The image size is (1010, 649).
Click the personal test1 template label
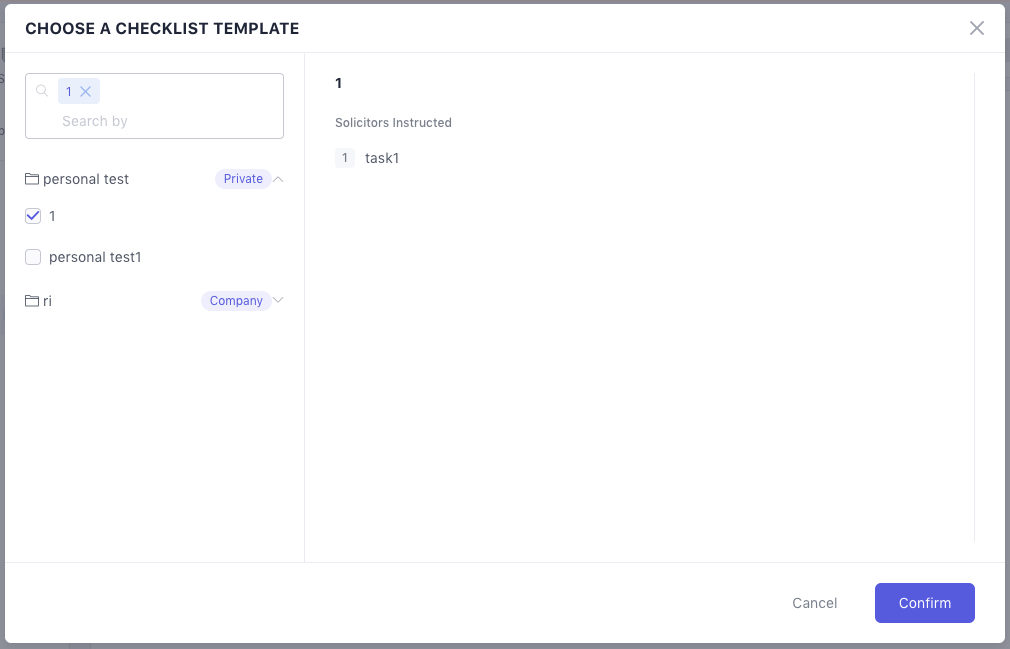click(x=95, y=257)
